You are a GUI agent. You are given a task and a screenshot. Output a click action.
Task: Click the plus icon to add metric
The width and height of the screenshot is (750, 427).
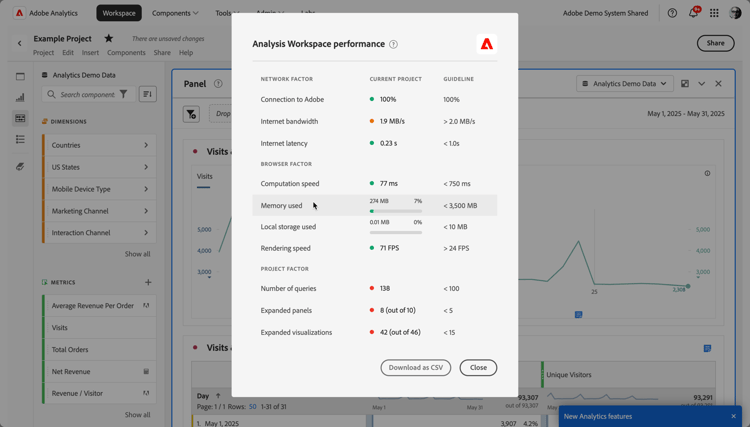tap(148, 282)
